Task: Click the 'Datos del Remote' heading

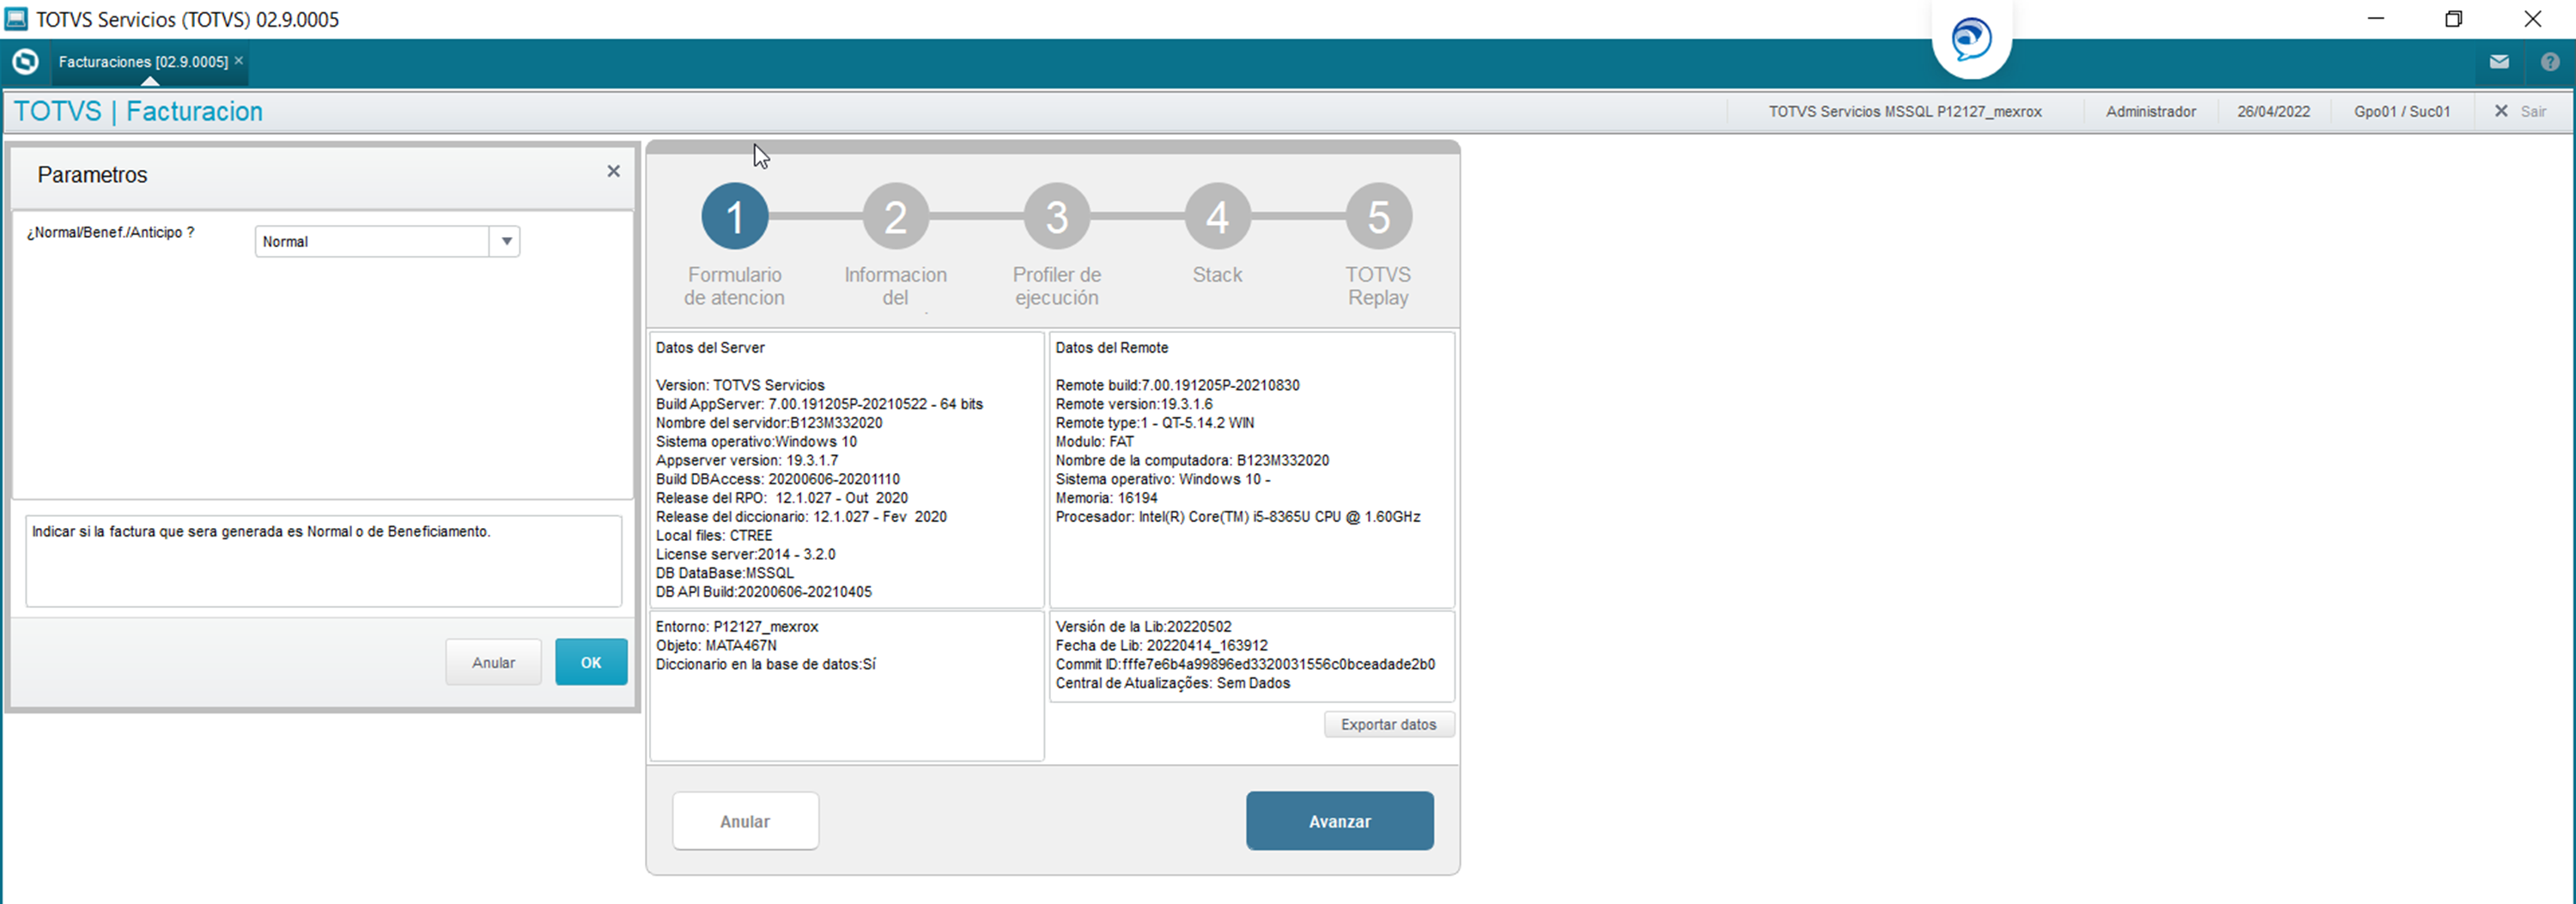Action: point(1111,348)
